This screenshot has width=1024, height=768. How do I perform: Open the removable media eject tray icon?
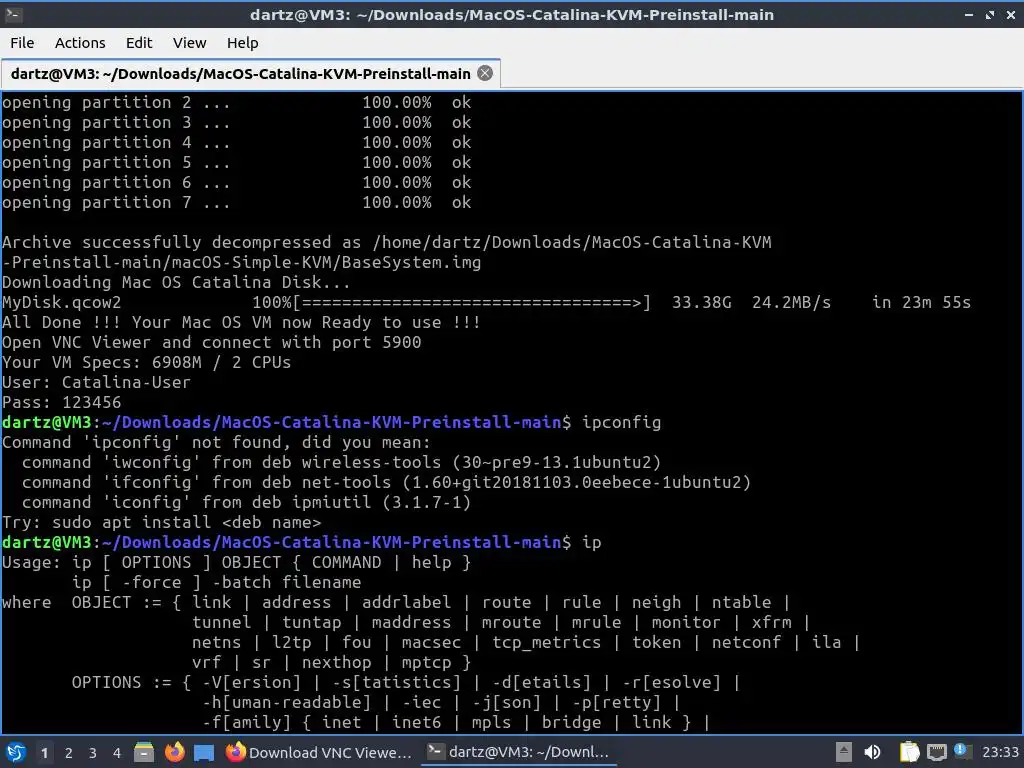844,752
